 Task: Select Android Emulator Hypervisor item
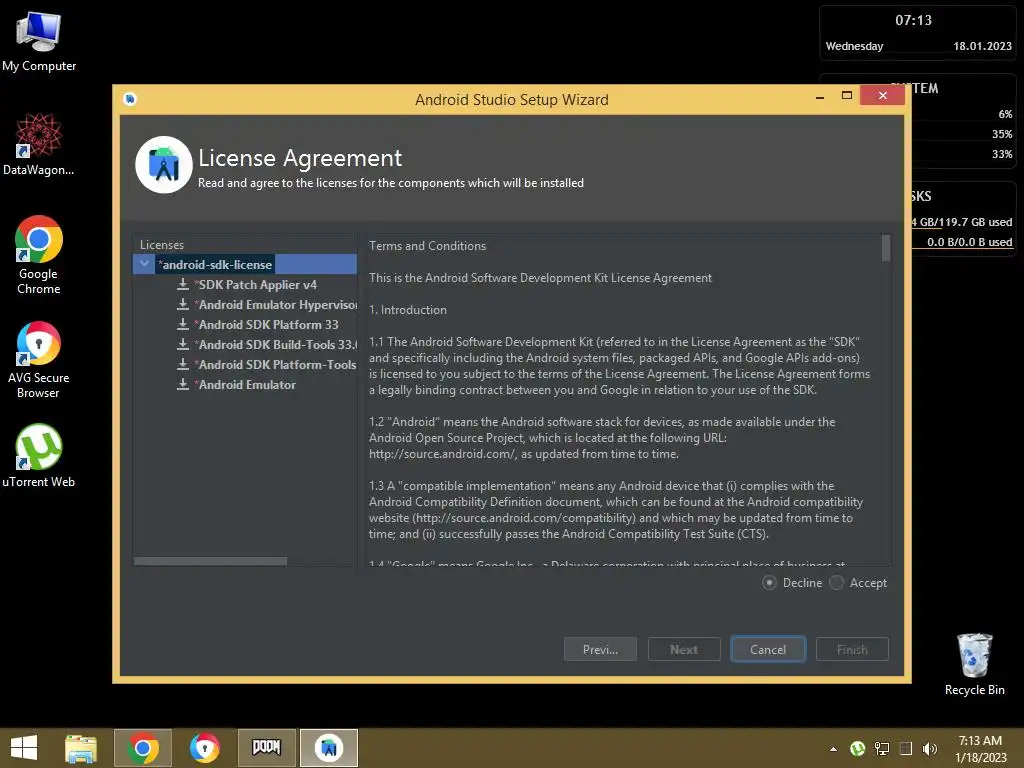(277, 305)
